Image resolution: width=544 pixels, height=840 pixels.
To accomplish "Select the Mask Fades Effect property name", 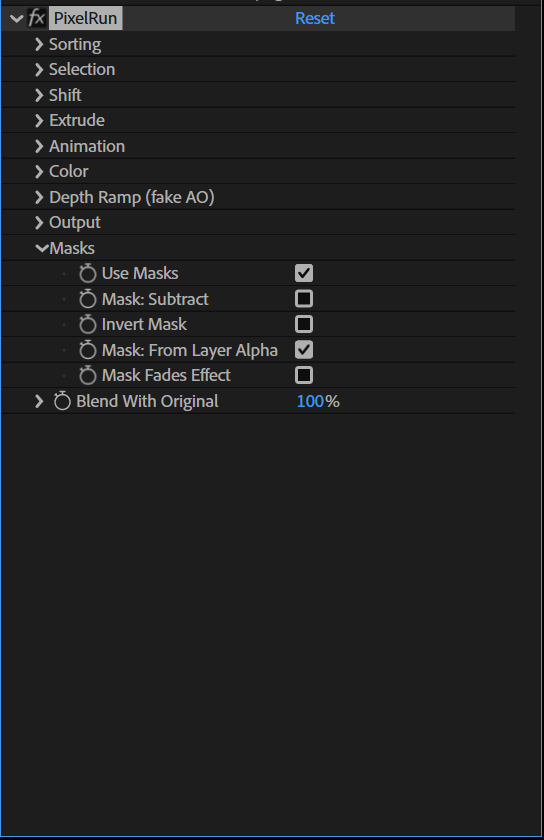I will (x=167, y=375).
